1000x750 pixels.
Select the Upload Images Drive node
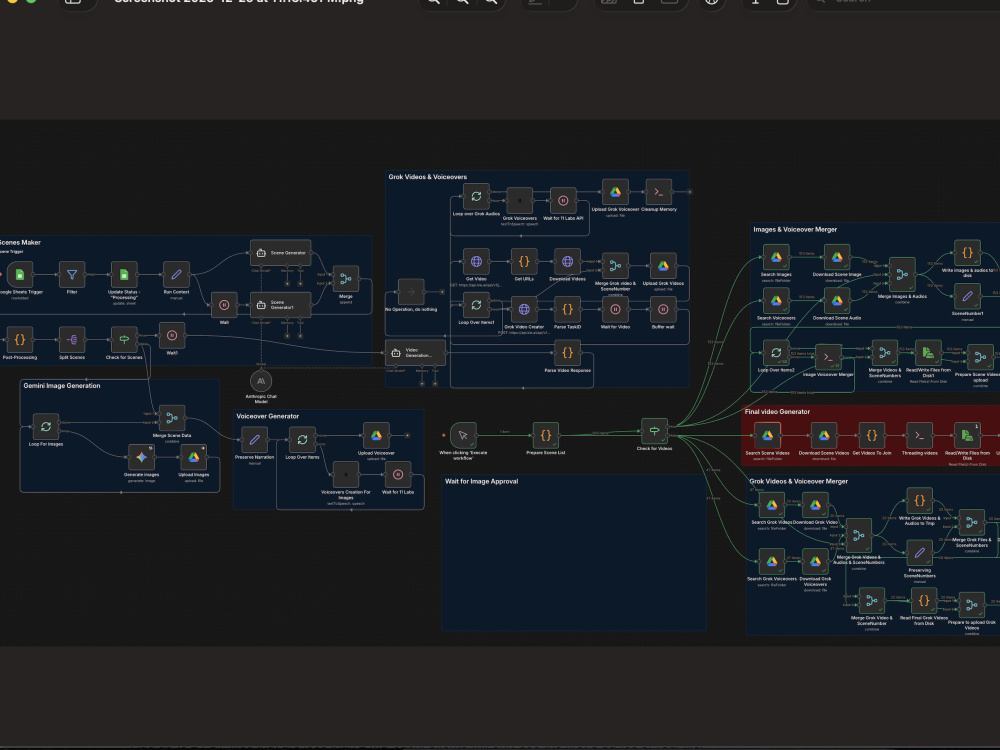click(193, 457)
